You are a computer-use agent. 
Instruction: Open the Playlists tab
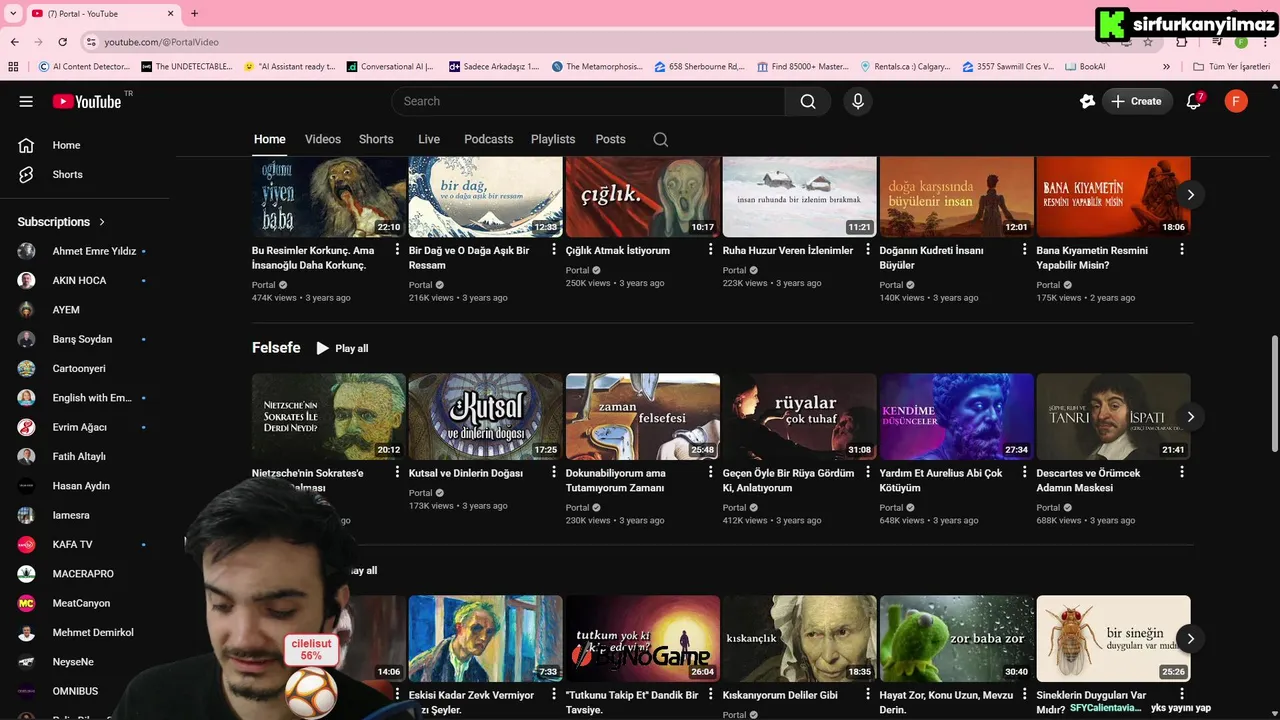[x=553, y=139]
